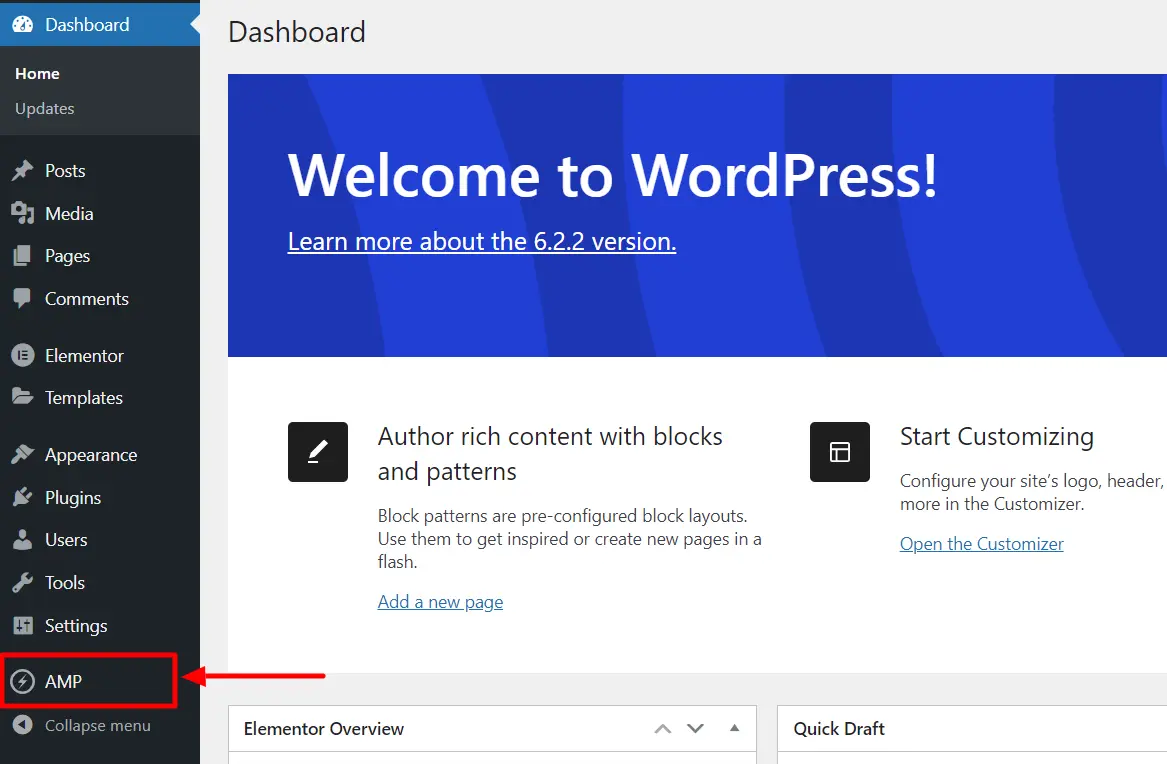Click the Welcome to WordPress! heading
This screenshot has height=764, width=1167.
pyautogui.click(x=613, y=176)
